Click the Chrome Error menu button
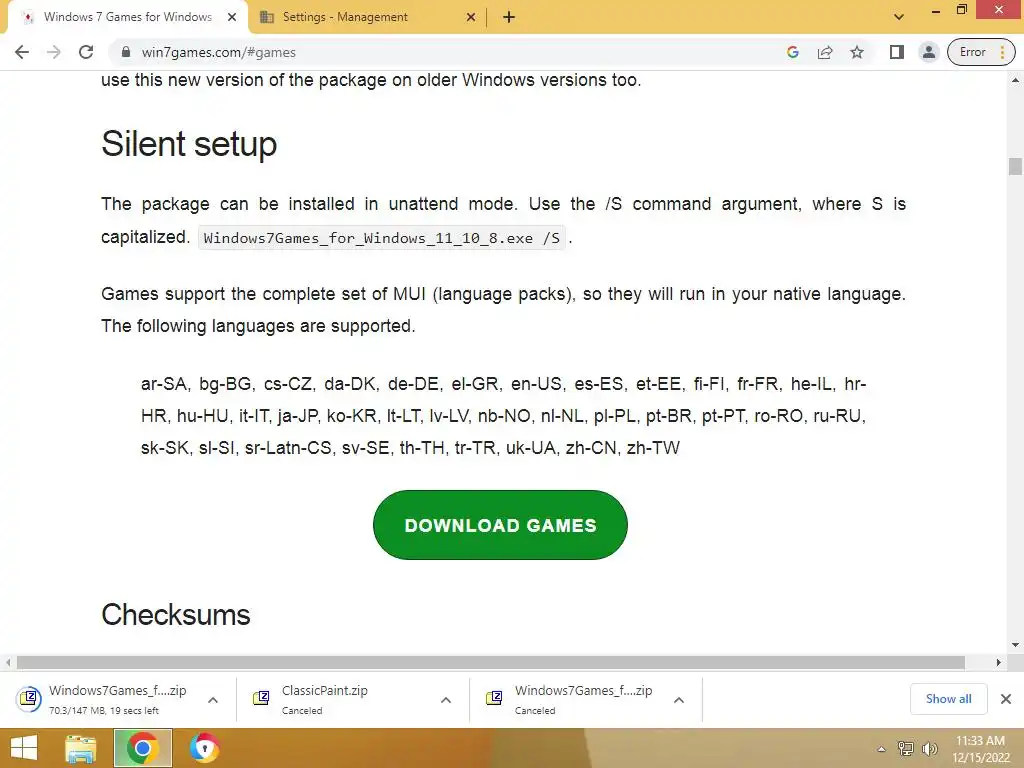 tap(981, 52)
